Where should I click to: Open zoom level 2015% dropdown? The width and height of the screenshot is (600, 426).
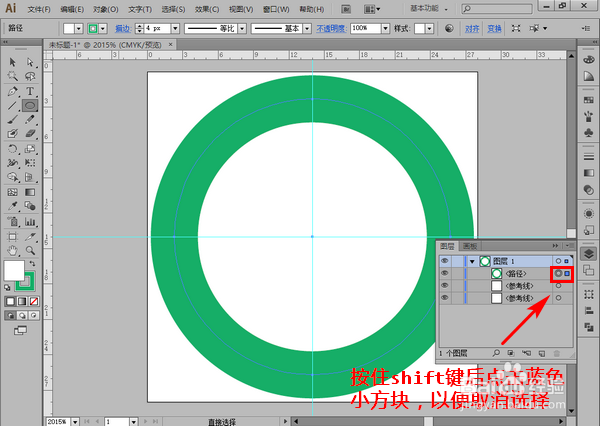click(75, 422)
